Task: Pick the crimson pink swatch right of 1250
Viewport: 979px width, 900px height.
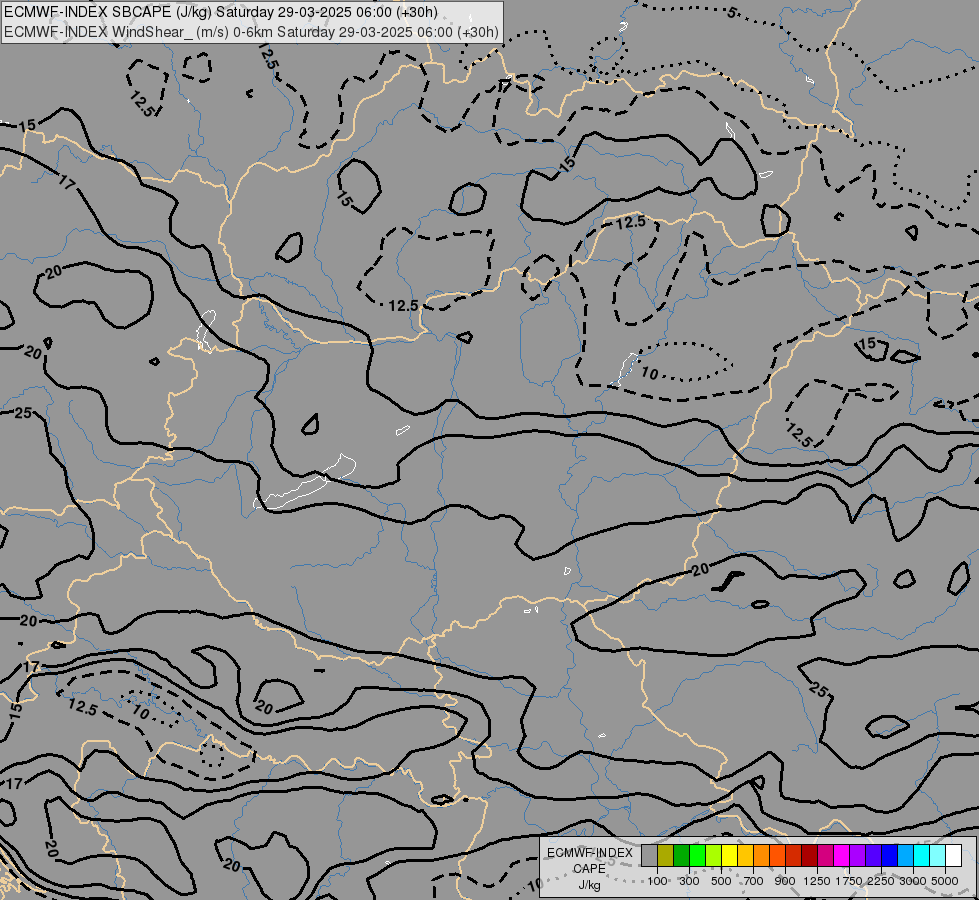Action: point(825,855)
